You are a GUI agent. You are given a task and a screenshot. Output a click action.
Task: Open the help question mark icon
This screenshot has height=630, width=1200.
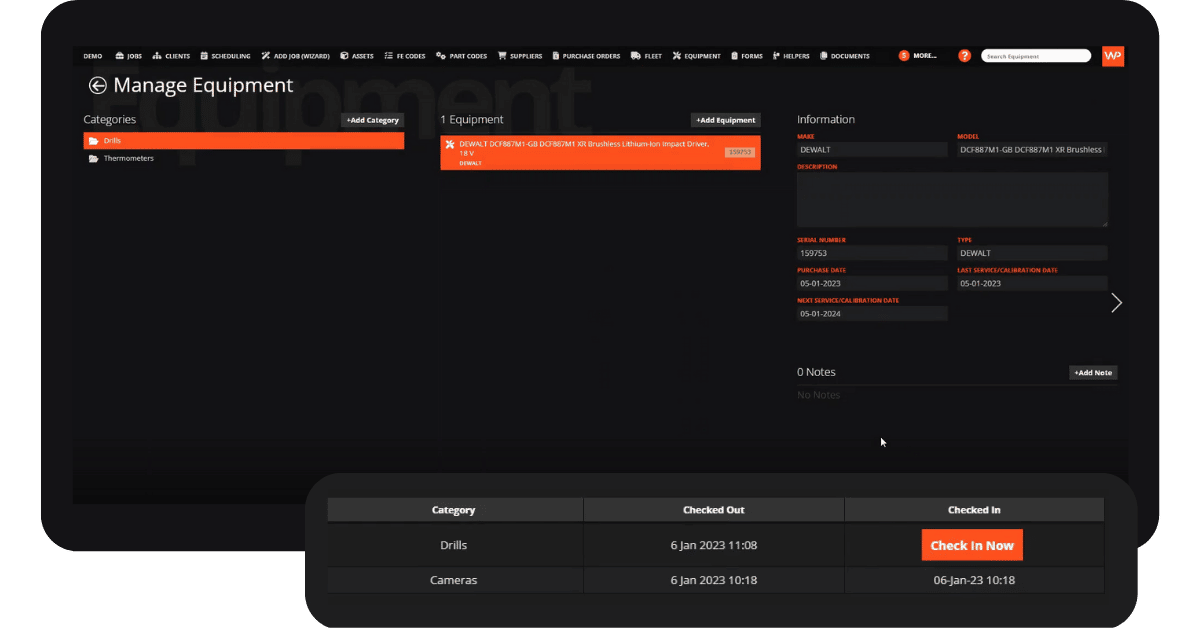pos(964,56)
